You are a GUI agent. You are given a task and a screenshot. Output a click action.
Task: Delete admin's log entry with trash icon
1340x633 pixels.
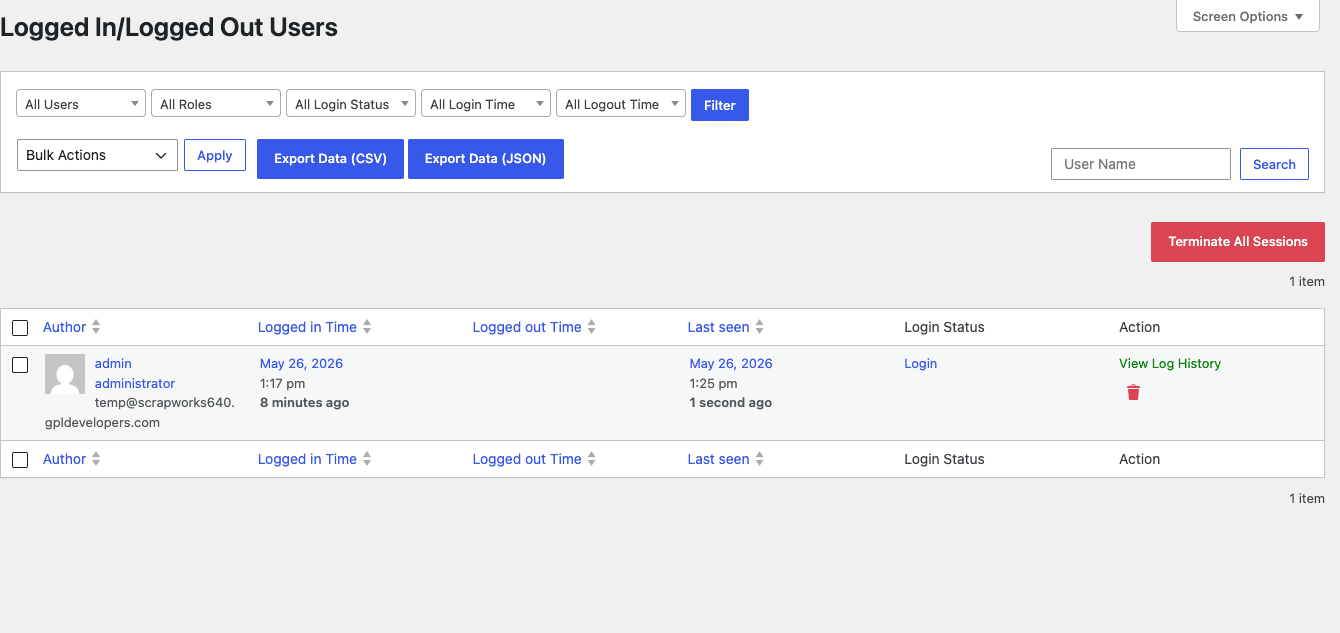1133,392
